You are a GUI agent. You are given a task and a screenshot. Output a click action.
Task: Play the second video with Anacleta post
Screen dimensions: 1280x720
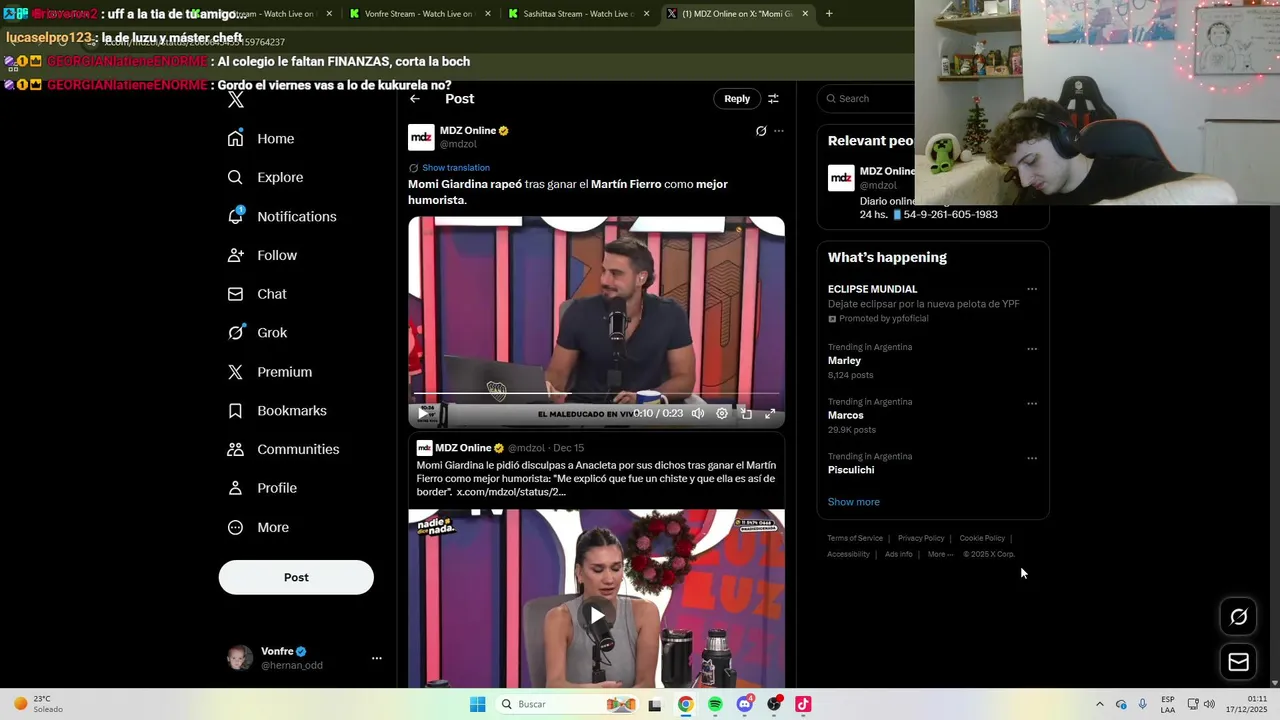coord(596,615)
